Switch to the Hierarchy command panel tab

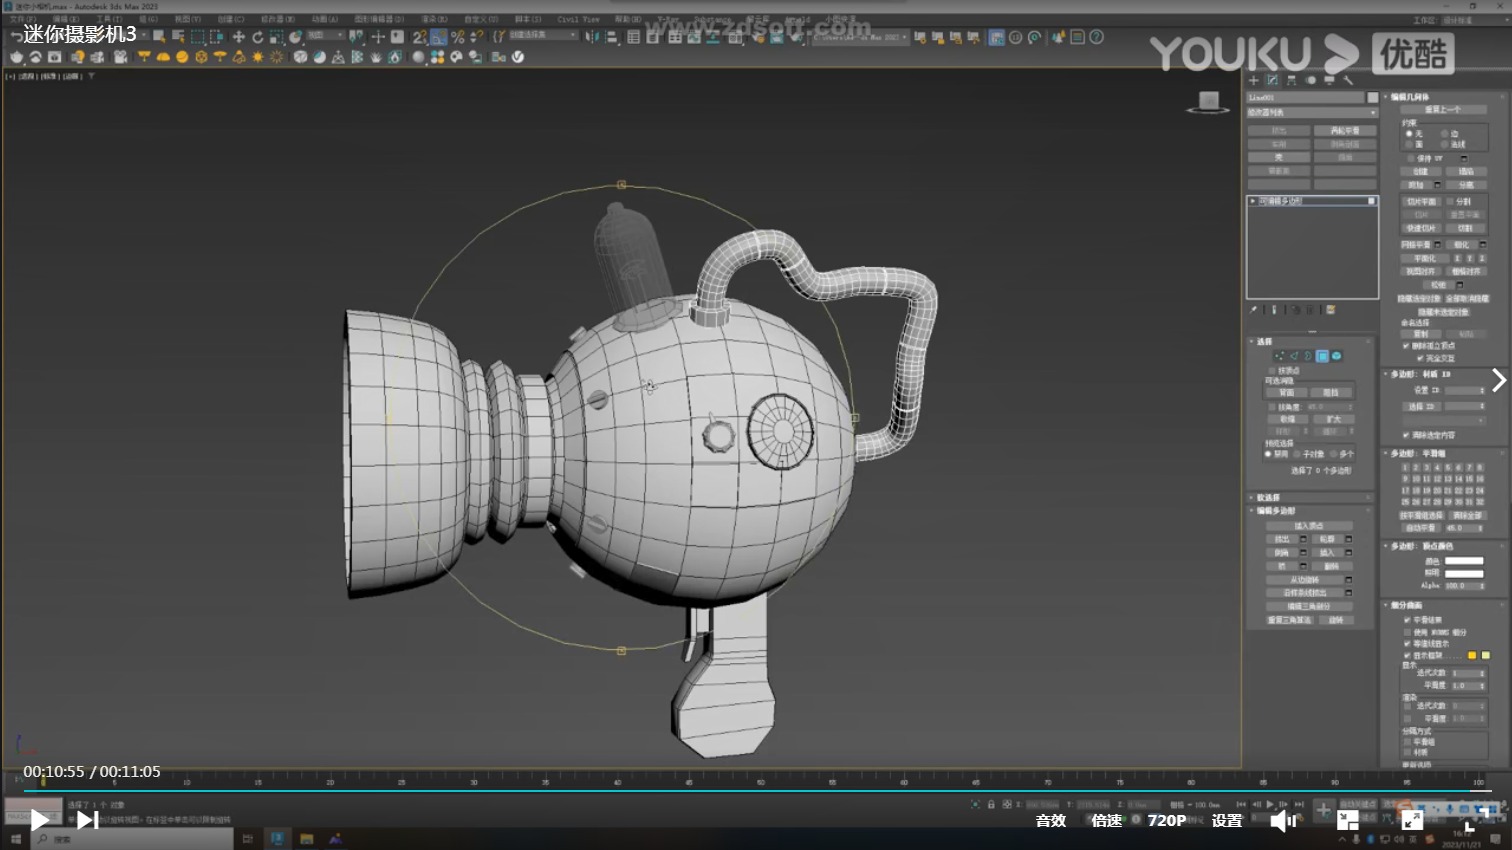pos(1291,80)
